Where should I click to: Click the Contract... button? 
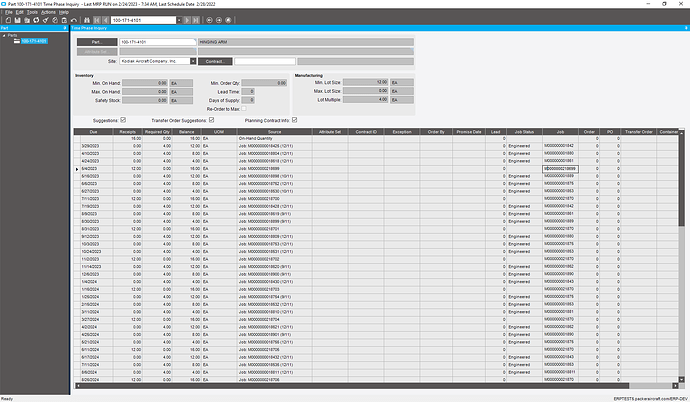coord(215,61)
